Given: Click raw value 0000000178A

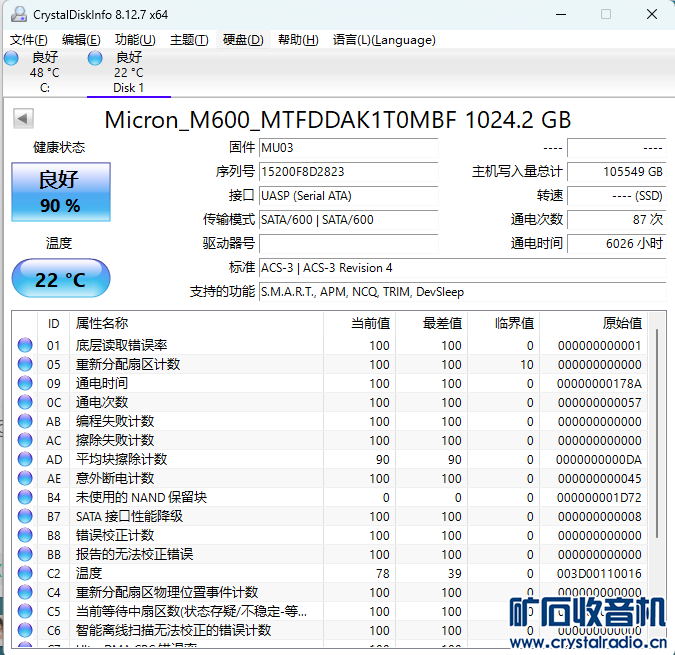Looking at the screenshot, I should 599,383.
